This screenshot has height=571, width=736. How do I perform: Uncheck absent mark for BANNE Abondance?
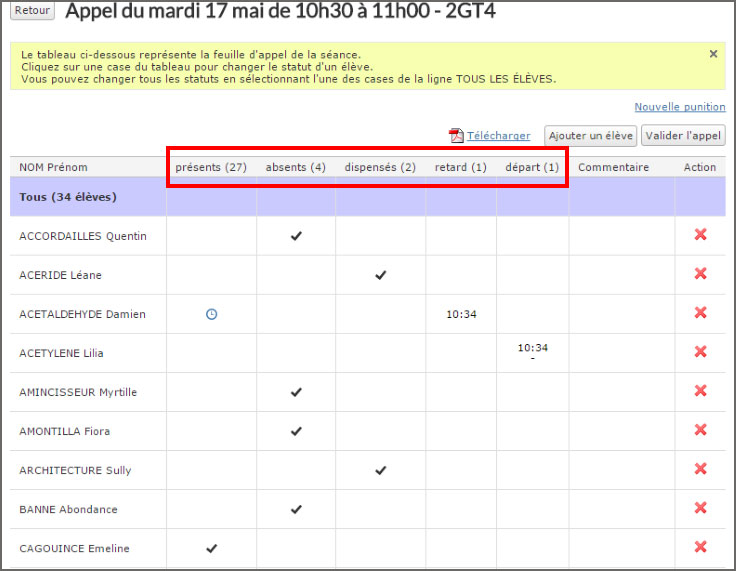(x=296, y=509)
